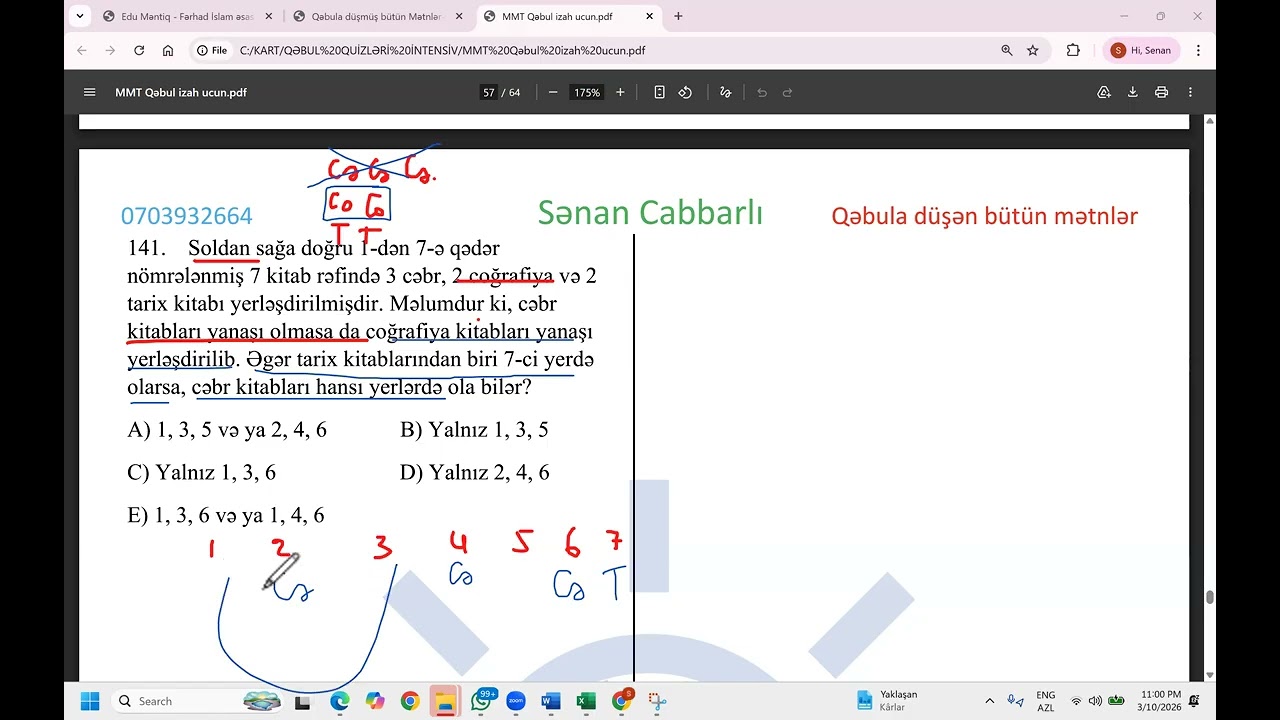The image size is (1280, 720).
Task: Switch the ENG AZL input language
Action: 1045,701
